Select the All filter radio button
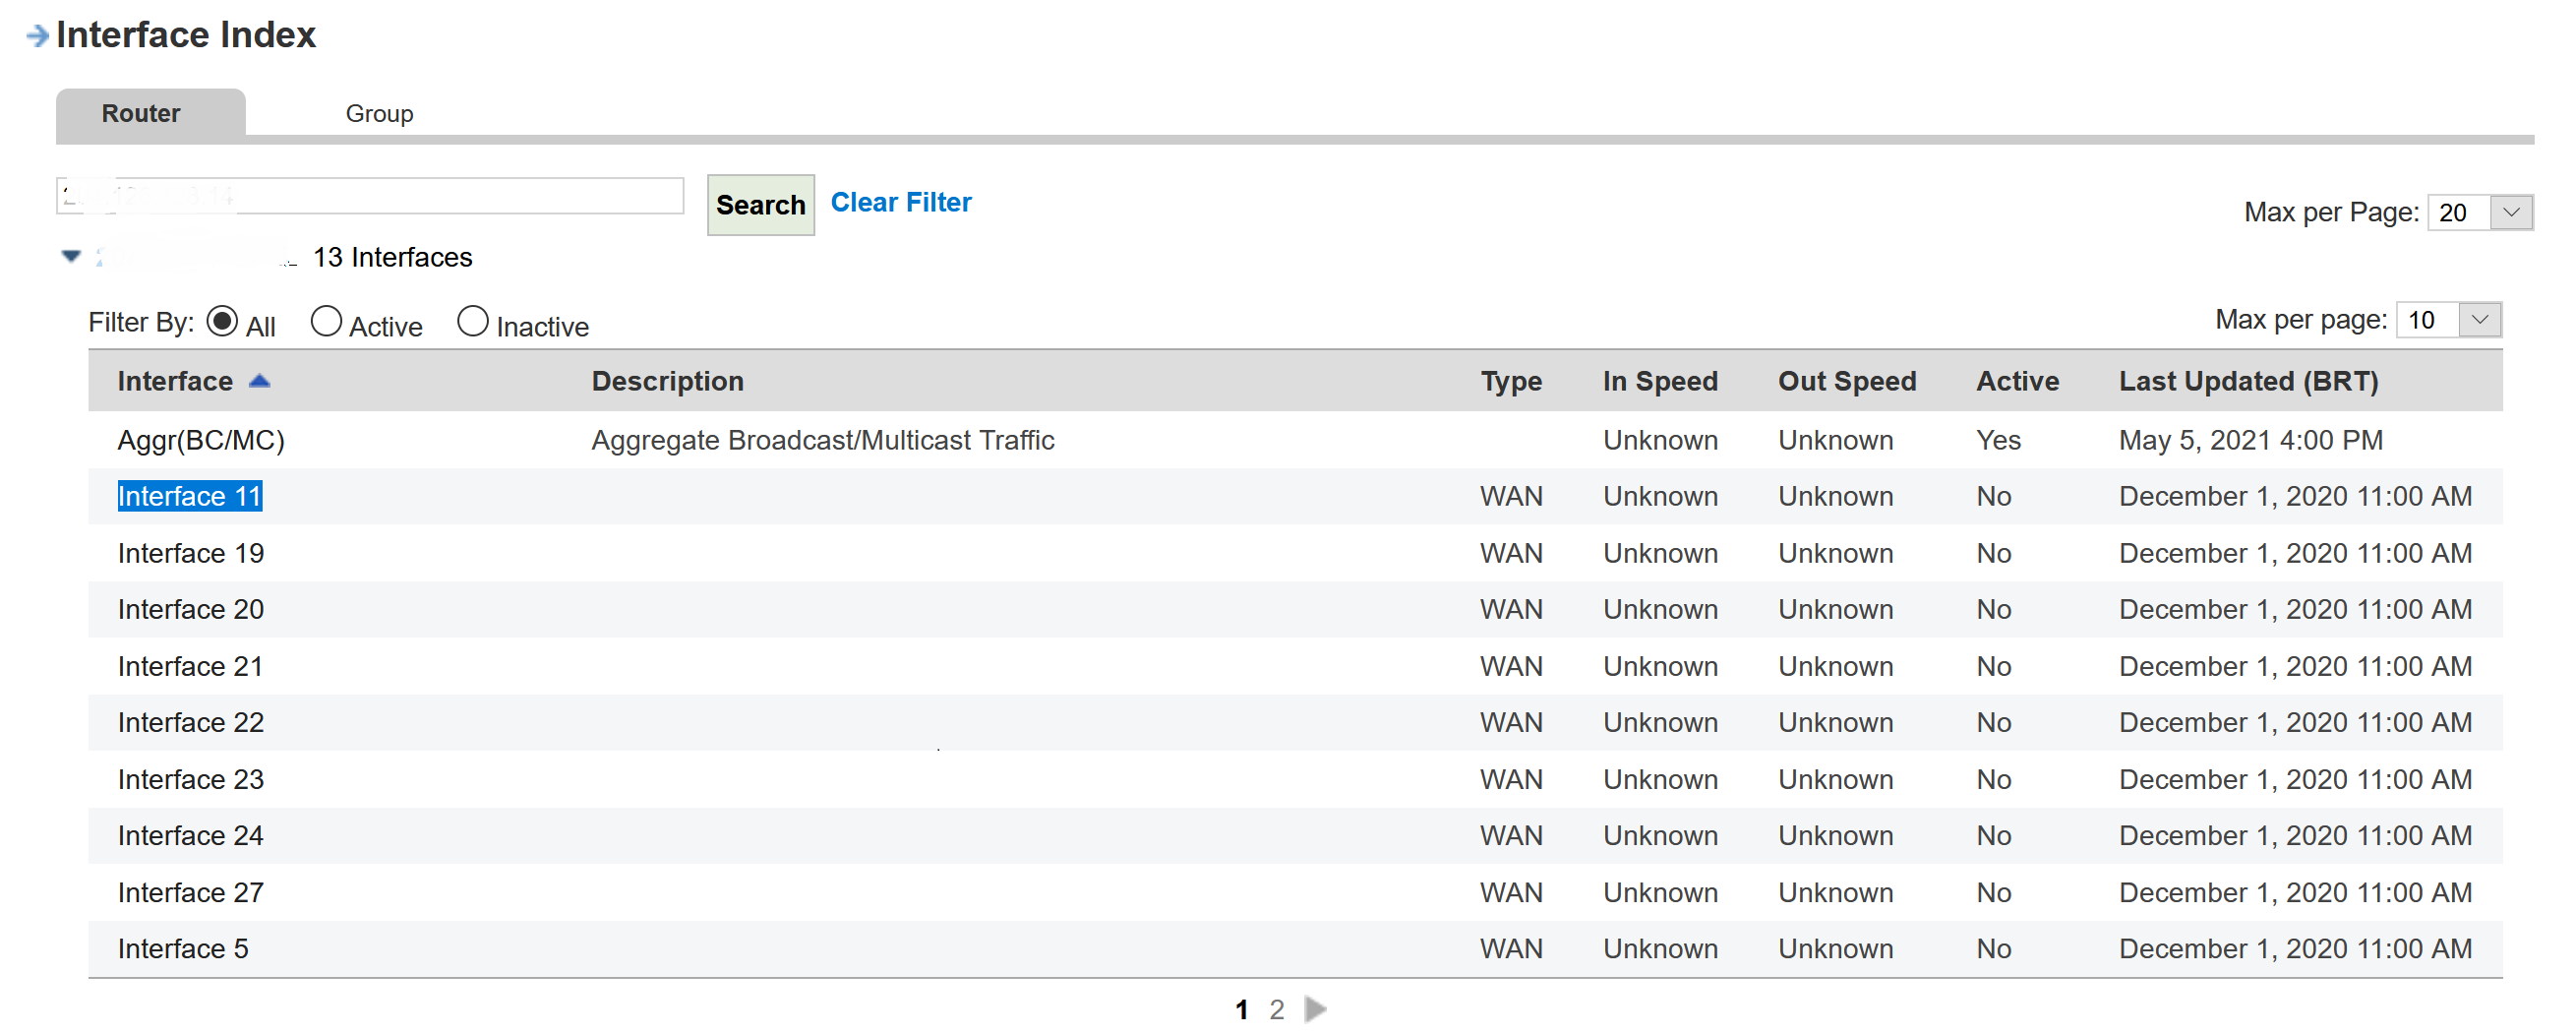 (222, 322)
